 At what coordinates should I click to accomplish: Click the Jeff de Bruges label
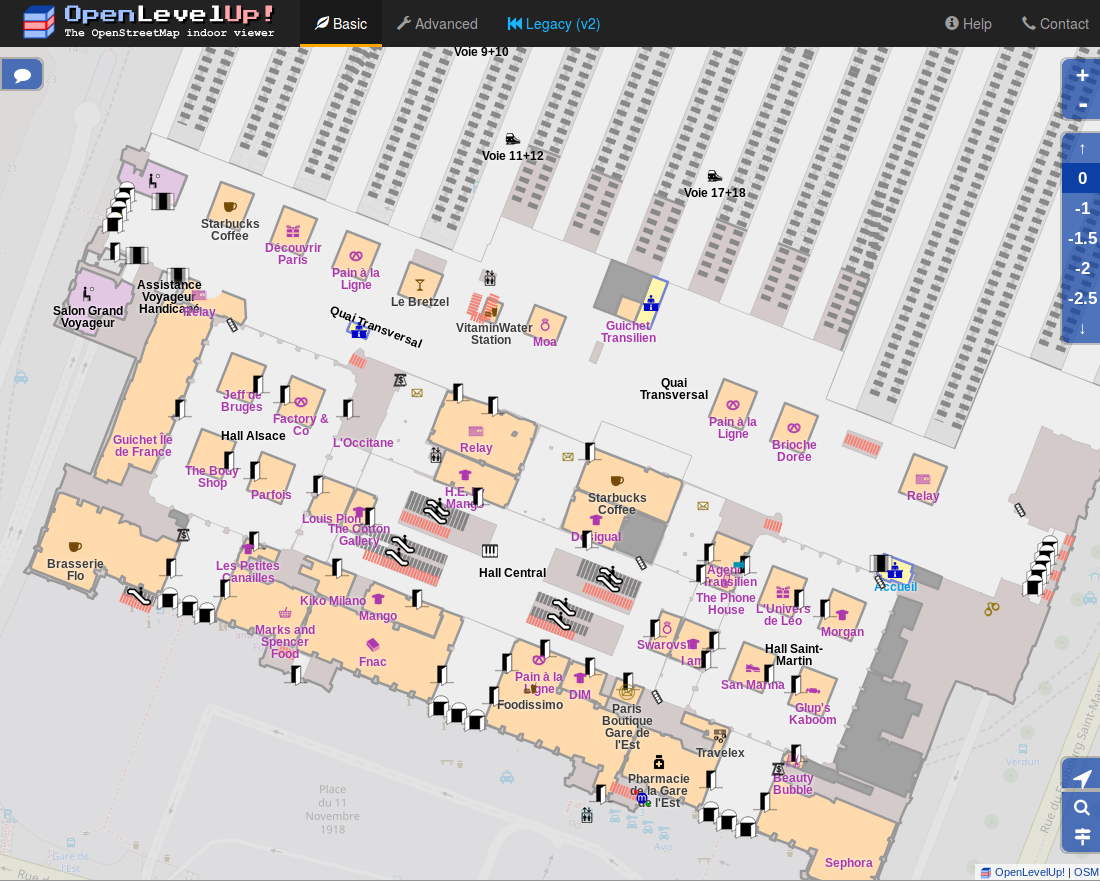[x=241, y=401]
